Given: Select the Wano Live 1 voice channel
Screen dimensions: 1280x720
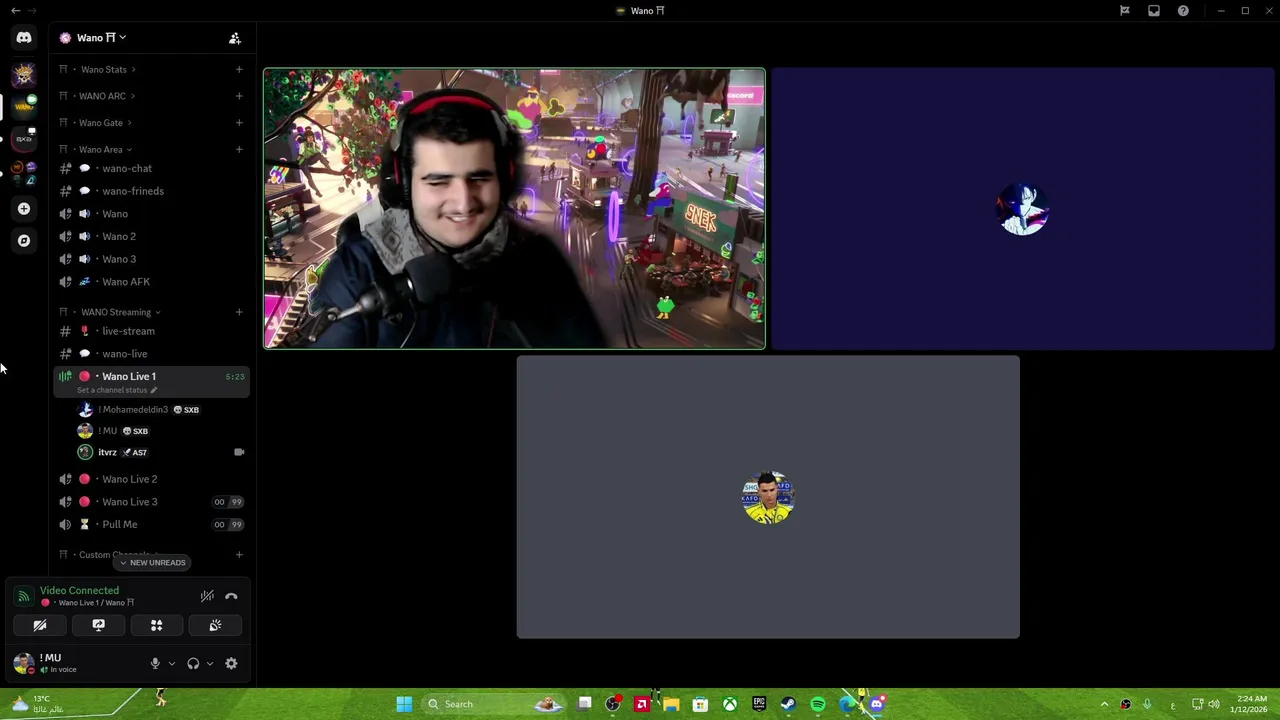Looking at the screenshot, I should tap(150, 380).
